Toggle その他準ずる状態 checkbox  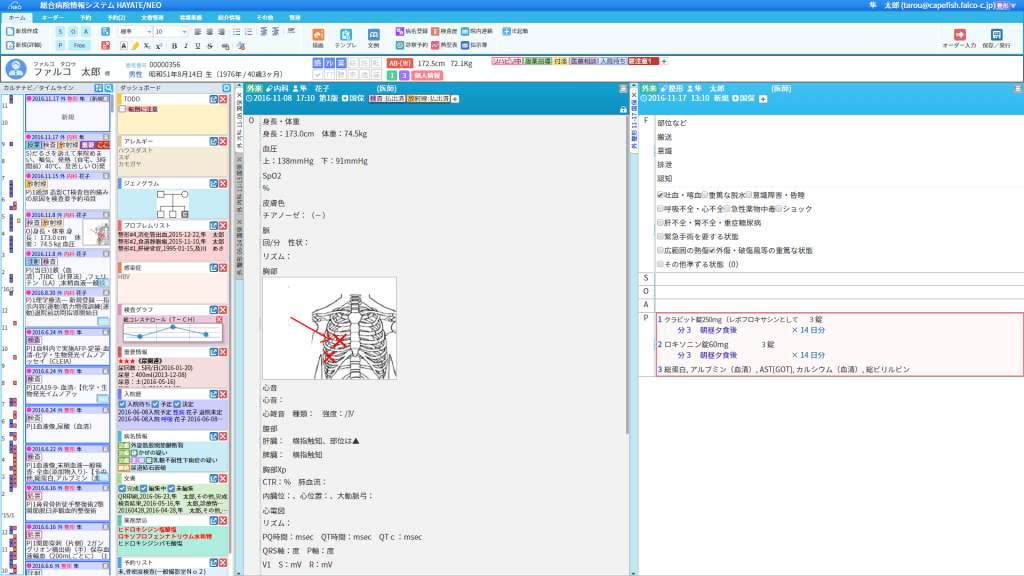coord(660,264)
